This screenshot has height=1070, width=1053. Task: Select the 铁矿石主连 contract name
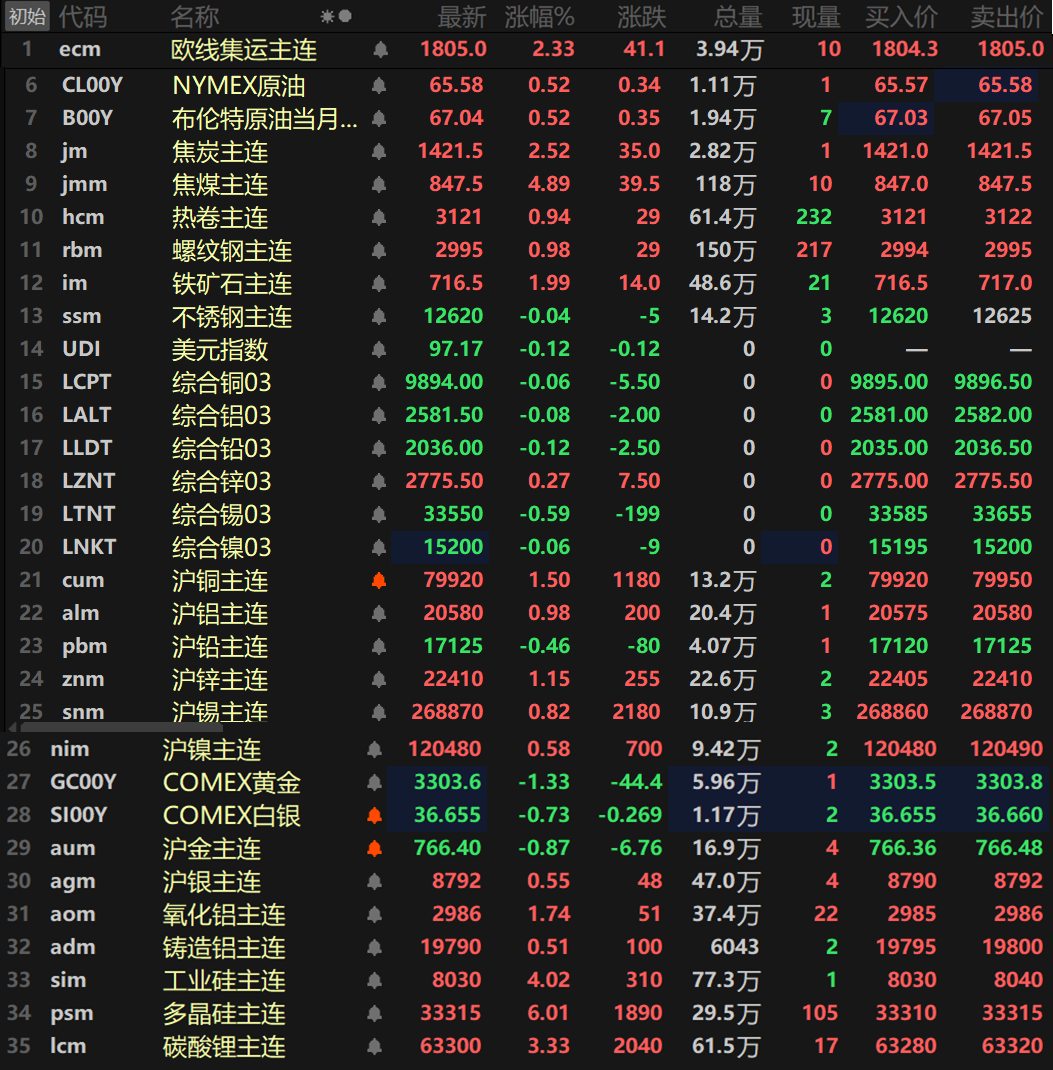[x=231, y=284]
